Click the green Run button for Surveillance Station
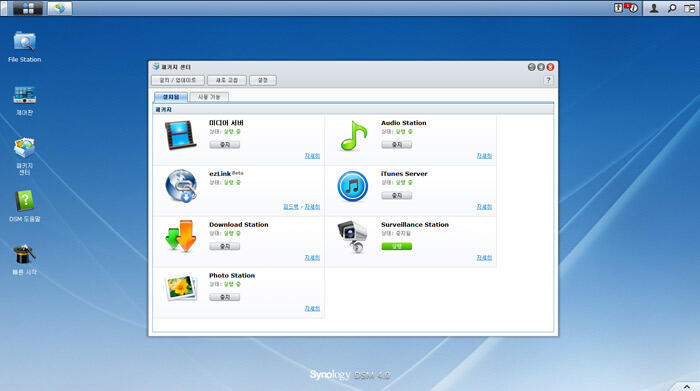The image size is (700, 391). [396, 246]
